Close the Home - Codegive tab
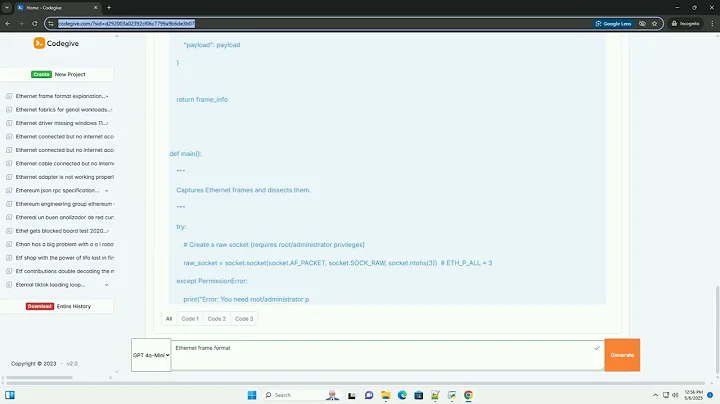The height and width of the screenshot is (404, 720). pyautogui.click(x=96, y=7)
